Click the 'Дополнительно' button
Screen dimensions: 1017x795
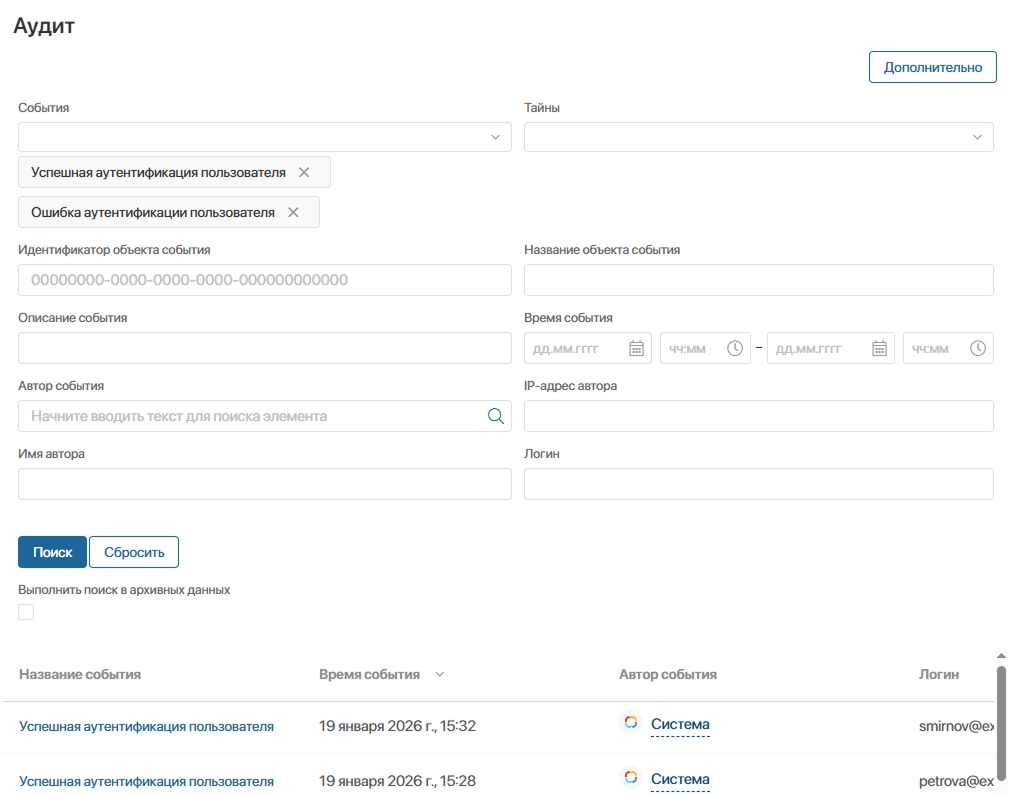pos(933,67)
